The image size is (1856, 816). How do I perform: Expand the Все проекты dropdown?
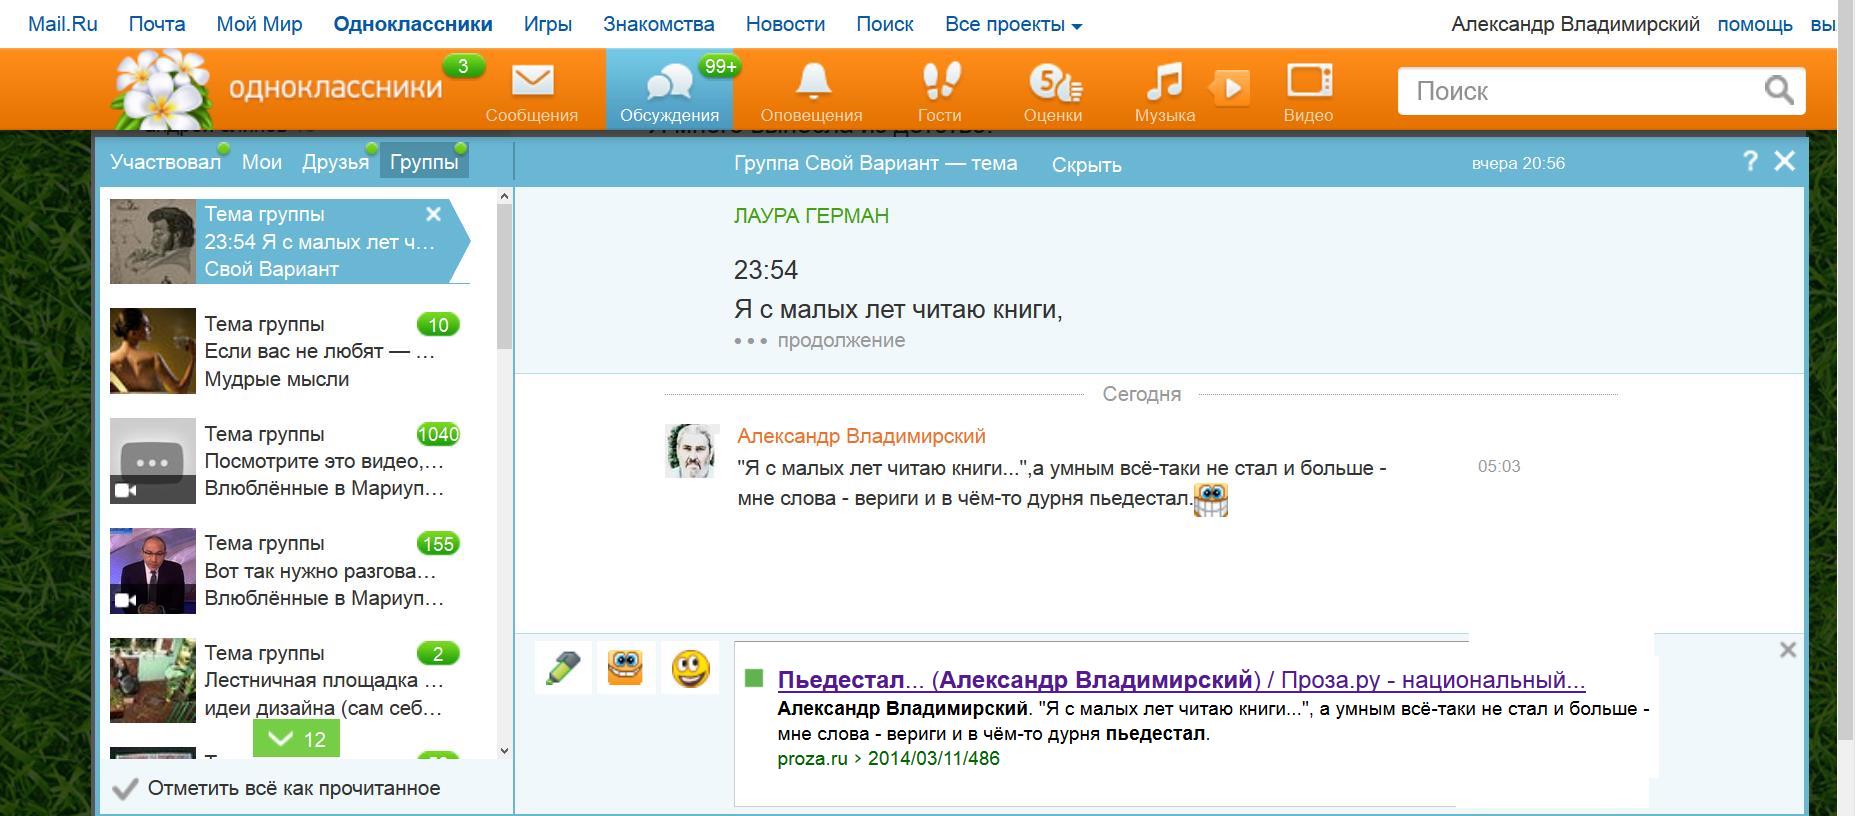[x=1013, y=24]
